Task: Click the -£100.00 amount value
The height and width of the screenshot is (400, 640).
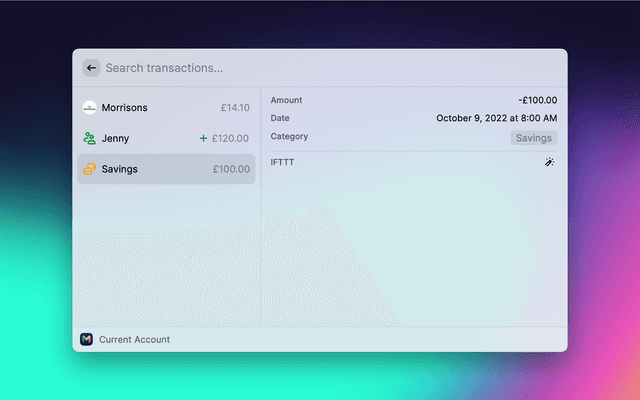Action: click(538, 100)
